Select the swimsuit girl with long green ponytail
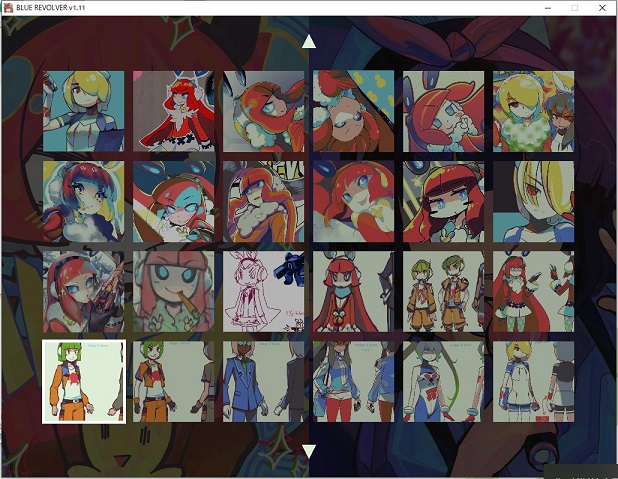 click(443, 382)
